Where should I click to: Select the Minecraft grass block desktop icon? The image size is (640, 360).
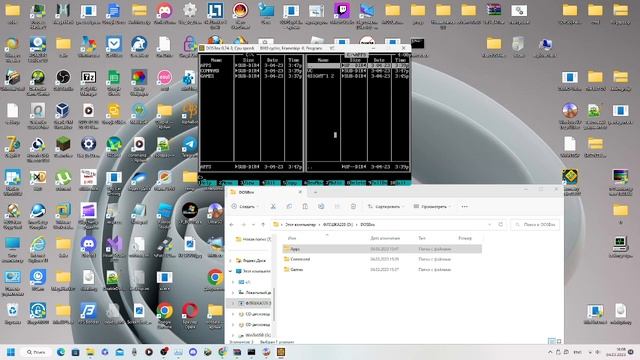click(x=63, y=147)
